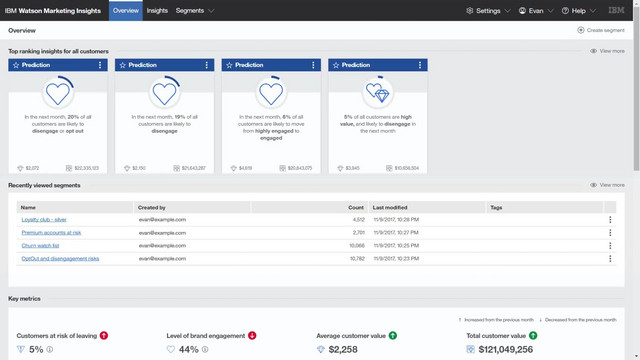The height and width of the screenshot is (360, 640).
Task: Open the Premium accounts at risk segment
Action: [x=51, y=233]
